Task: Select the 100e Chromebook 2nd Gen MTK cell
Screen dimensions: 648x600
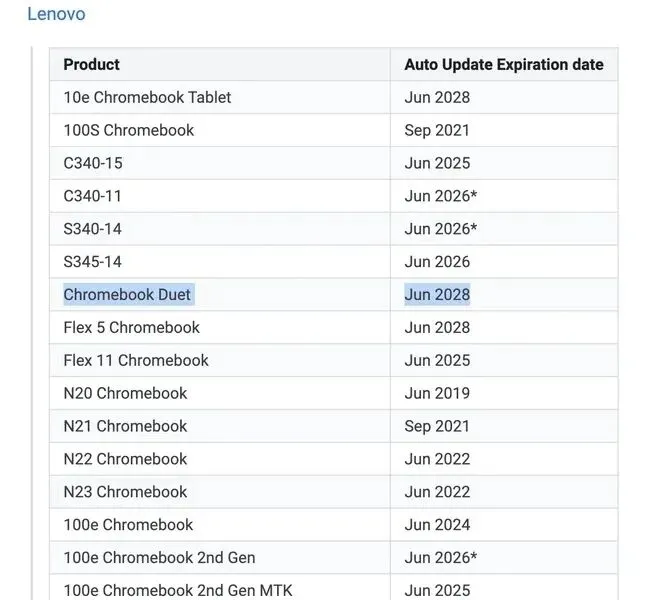Action: coord(178,590)
